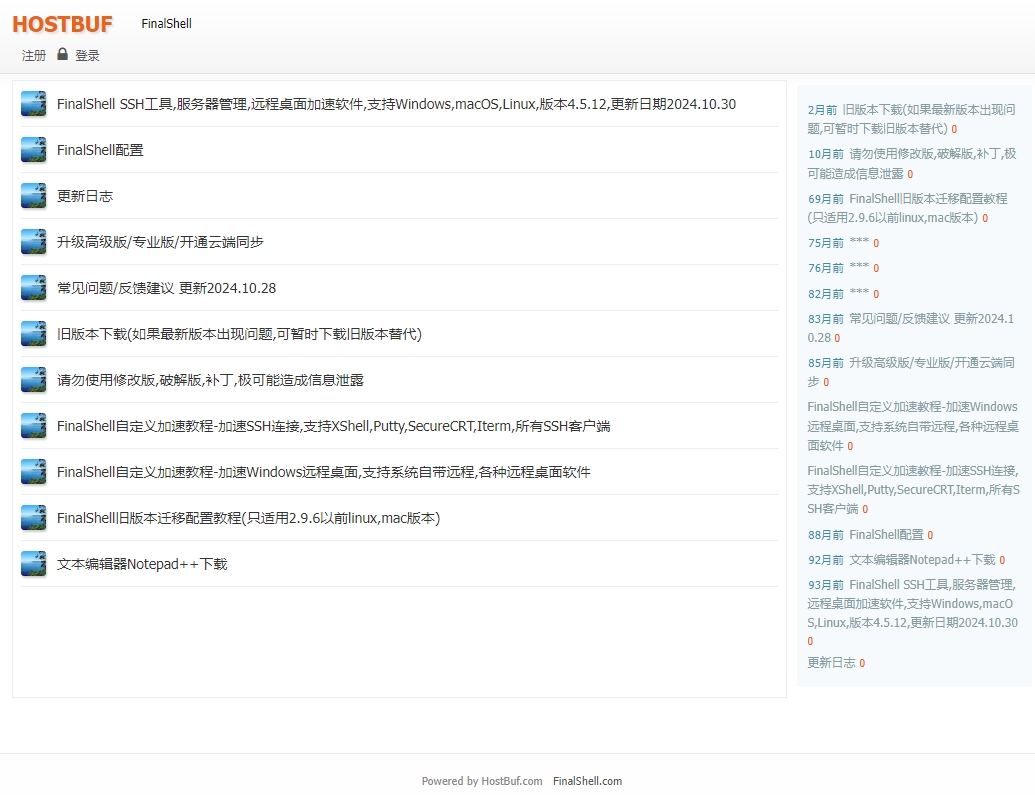Open 常见问题/反馈建议 更新2024.10.28 in main list
The height and width of the screenshot is (795, 1035).
click(x=166, y=288)
